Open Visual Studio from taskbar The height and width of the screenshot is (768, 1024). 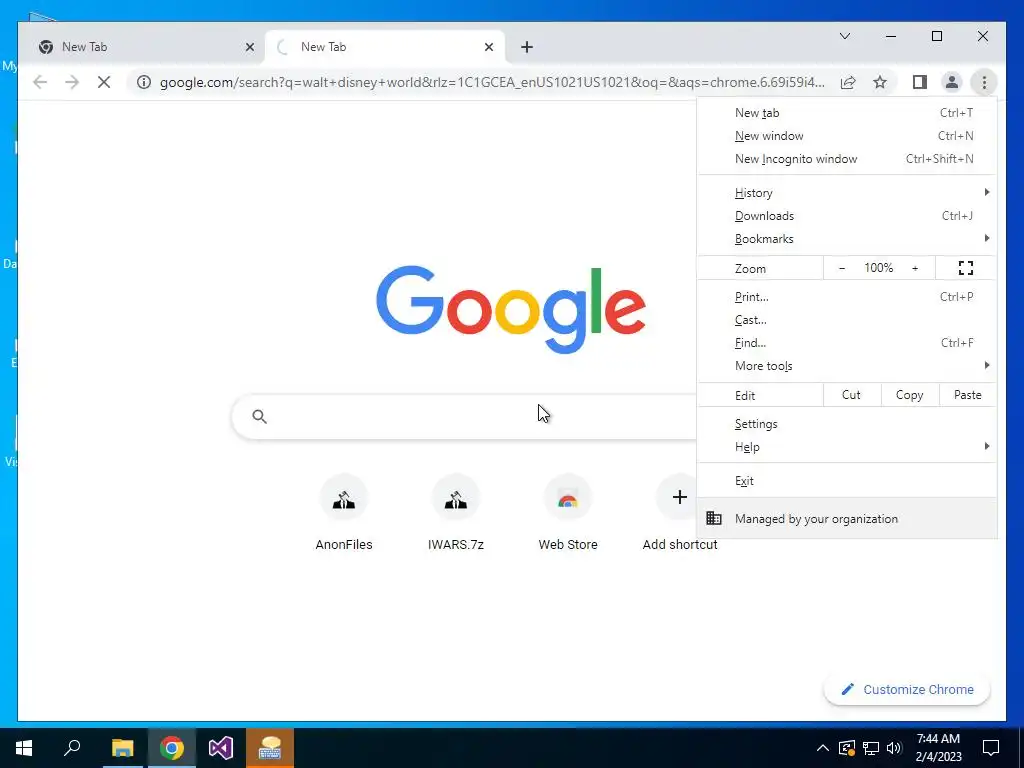pos(221,748)
